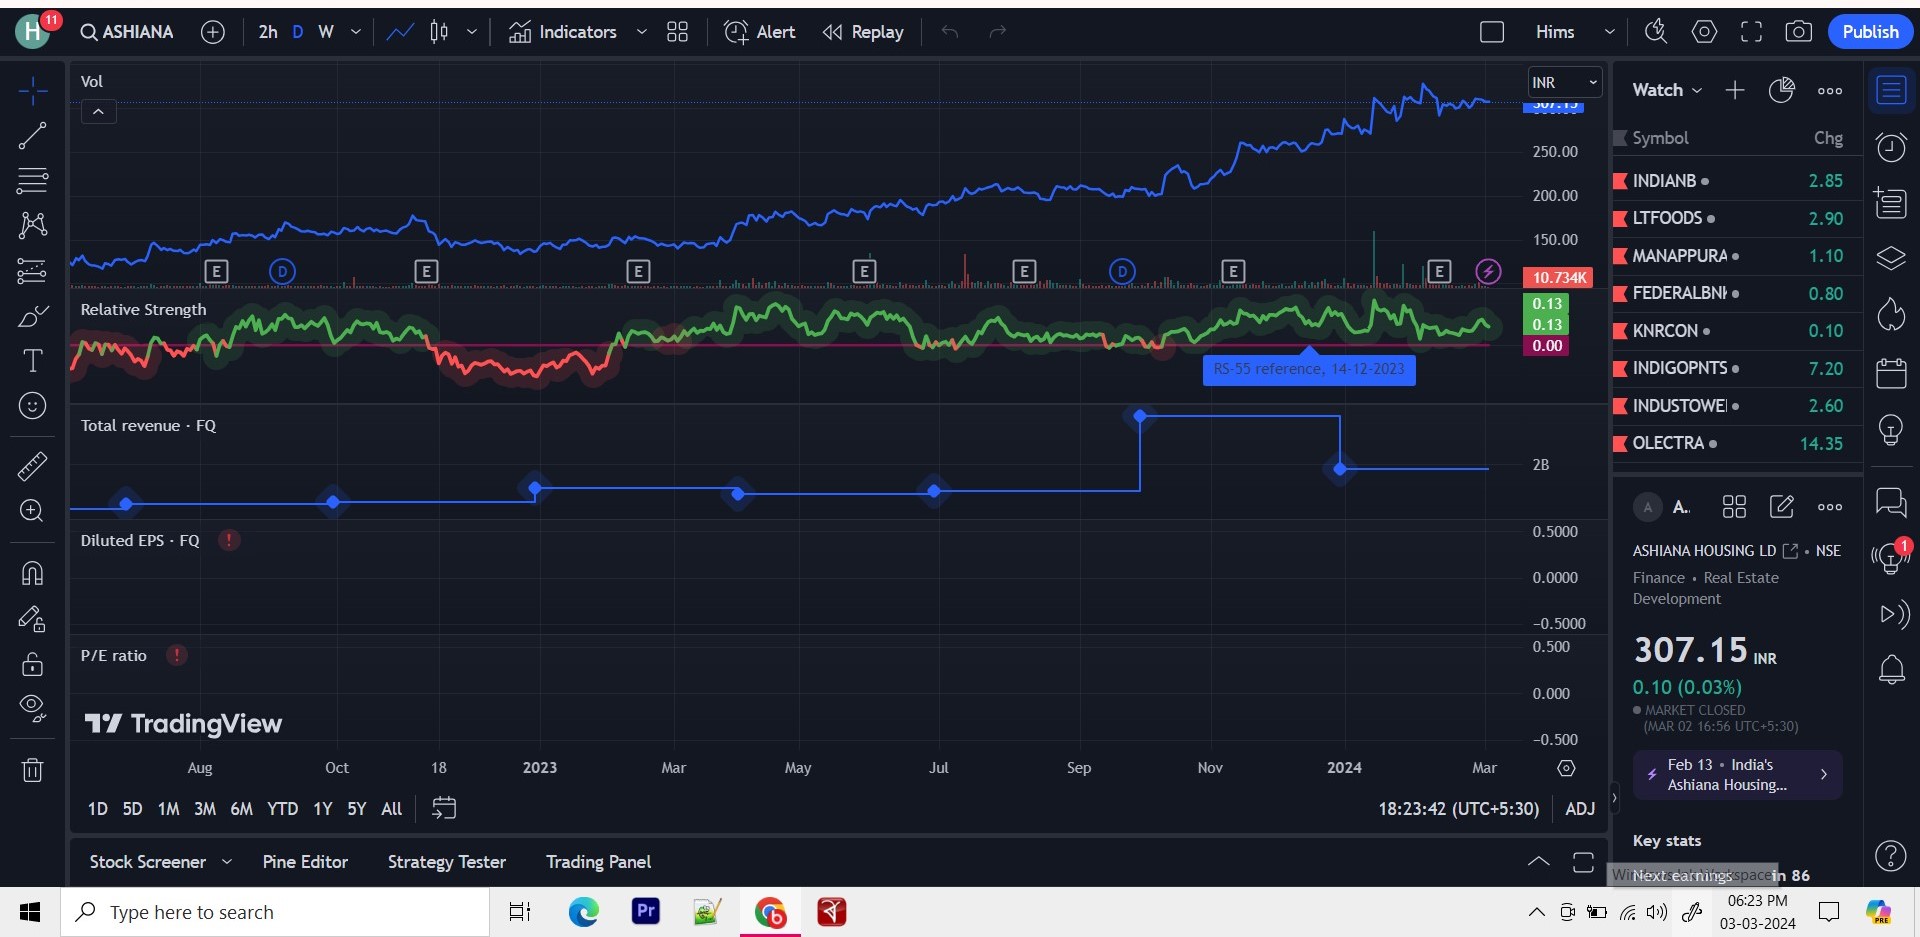Add symbol to the watchlist
Viewport: 1920px width, 937px height.
click(x=1735, y=90)
